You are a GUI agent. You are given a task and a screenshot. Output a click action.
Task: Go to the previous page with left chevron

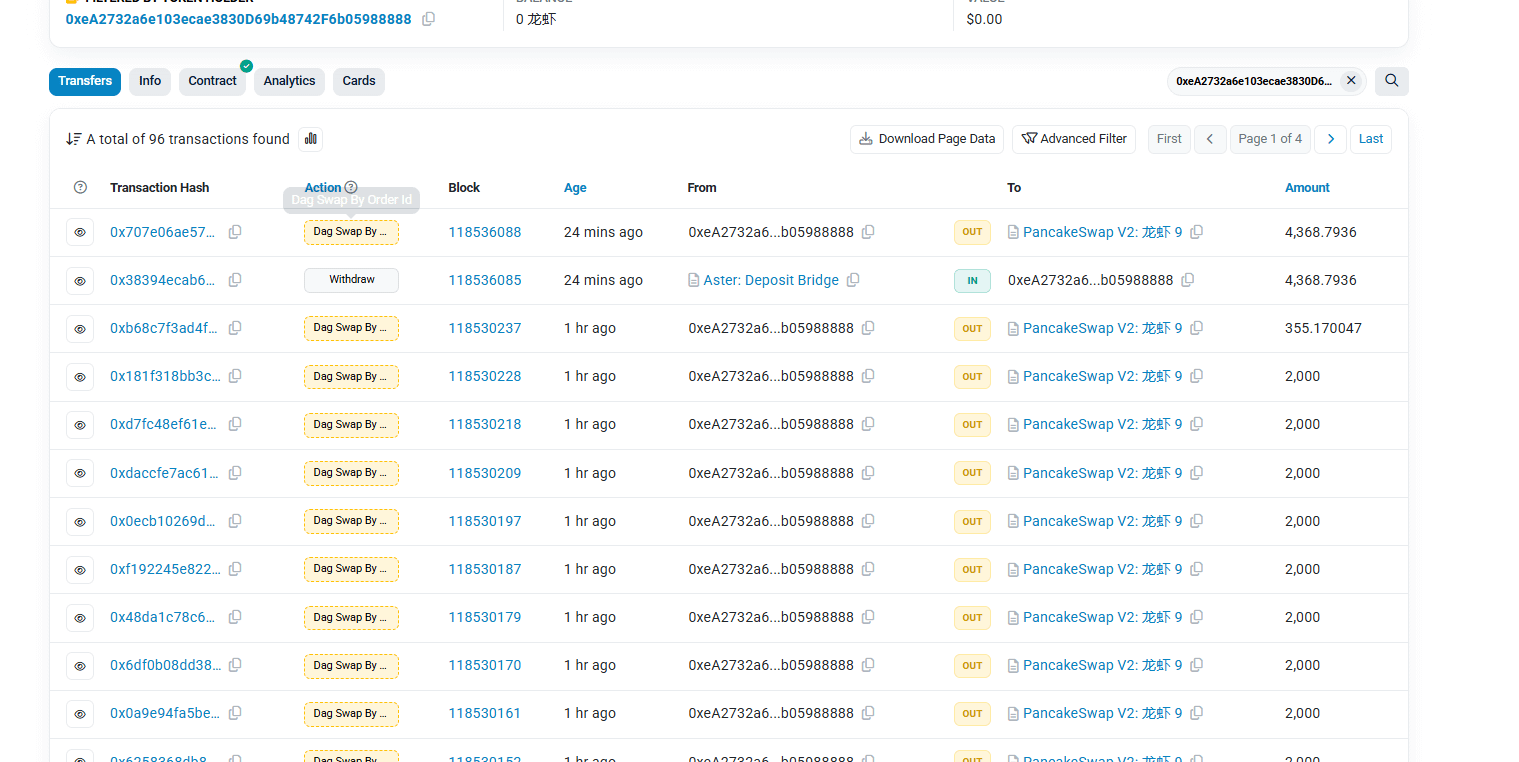(1209, 139)
